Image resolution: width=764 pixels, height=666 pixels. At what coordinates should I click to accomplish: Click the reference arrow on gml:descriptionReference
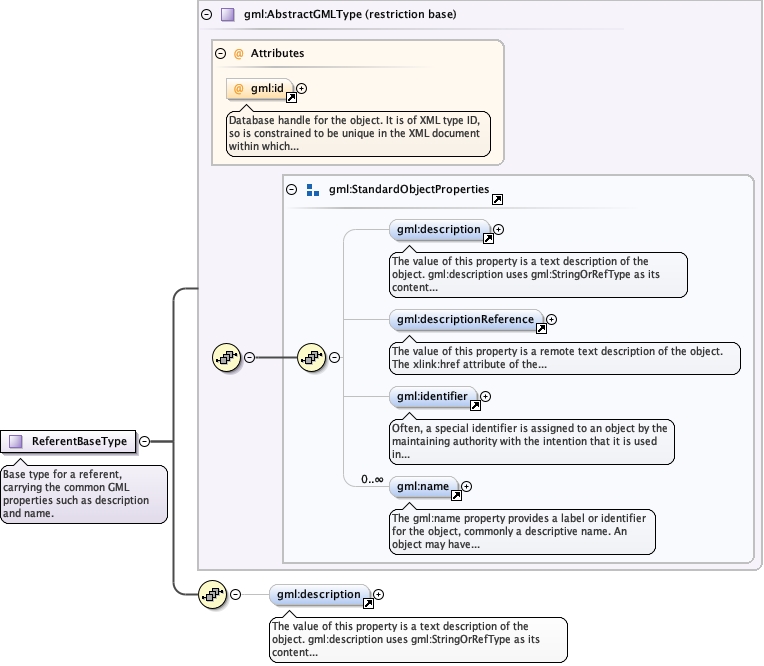tap(541, 328)
